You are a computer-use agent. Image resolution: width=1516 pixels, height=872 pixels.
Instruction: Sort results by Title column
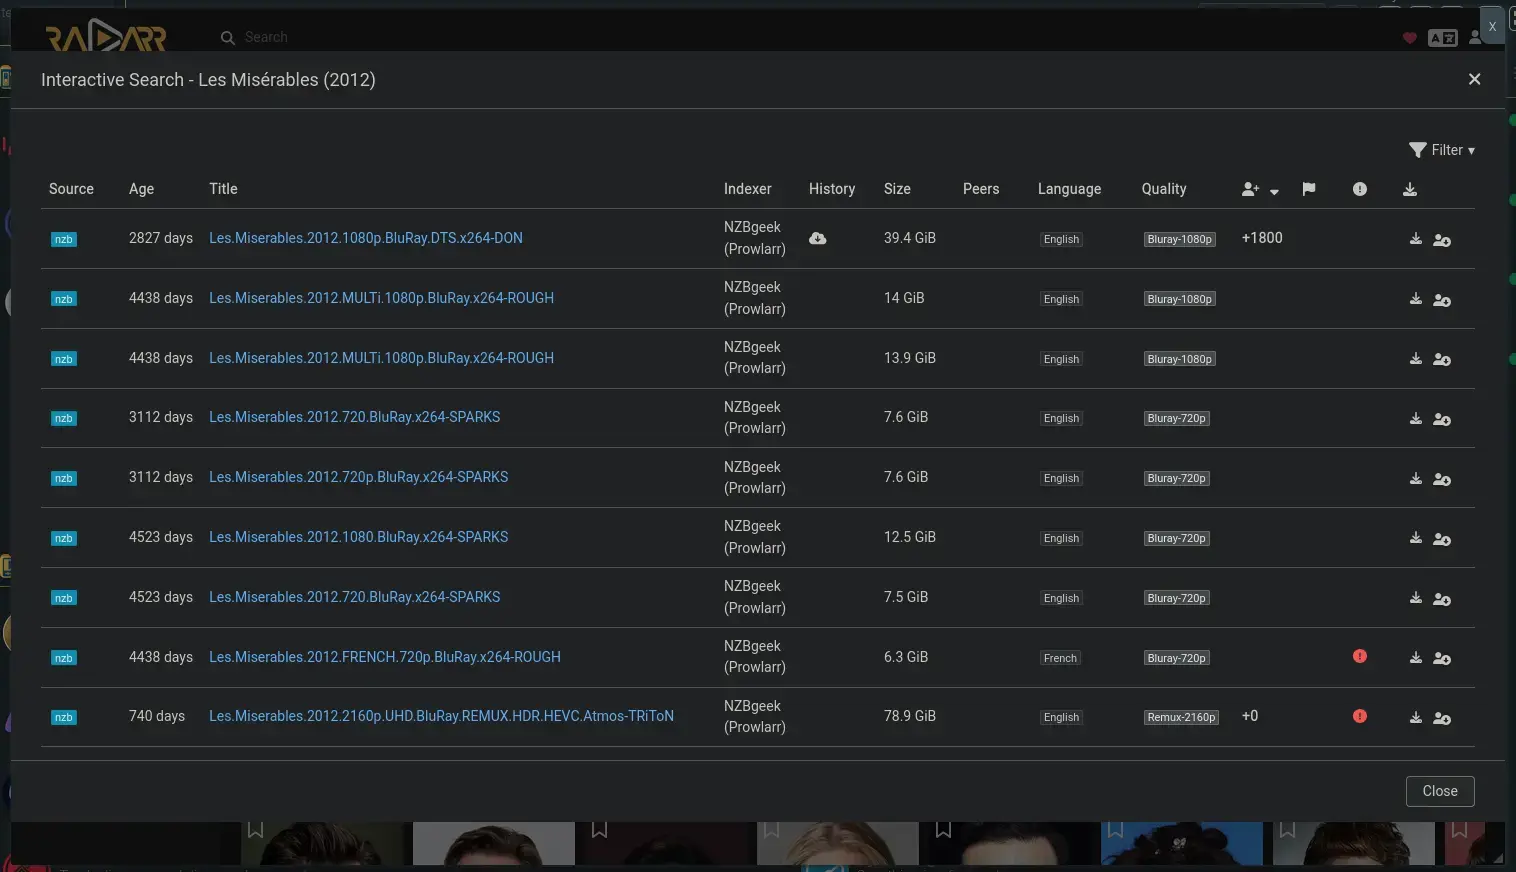(223, 189)
